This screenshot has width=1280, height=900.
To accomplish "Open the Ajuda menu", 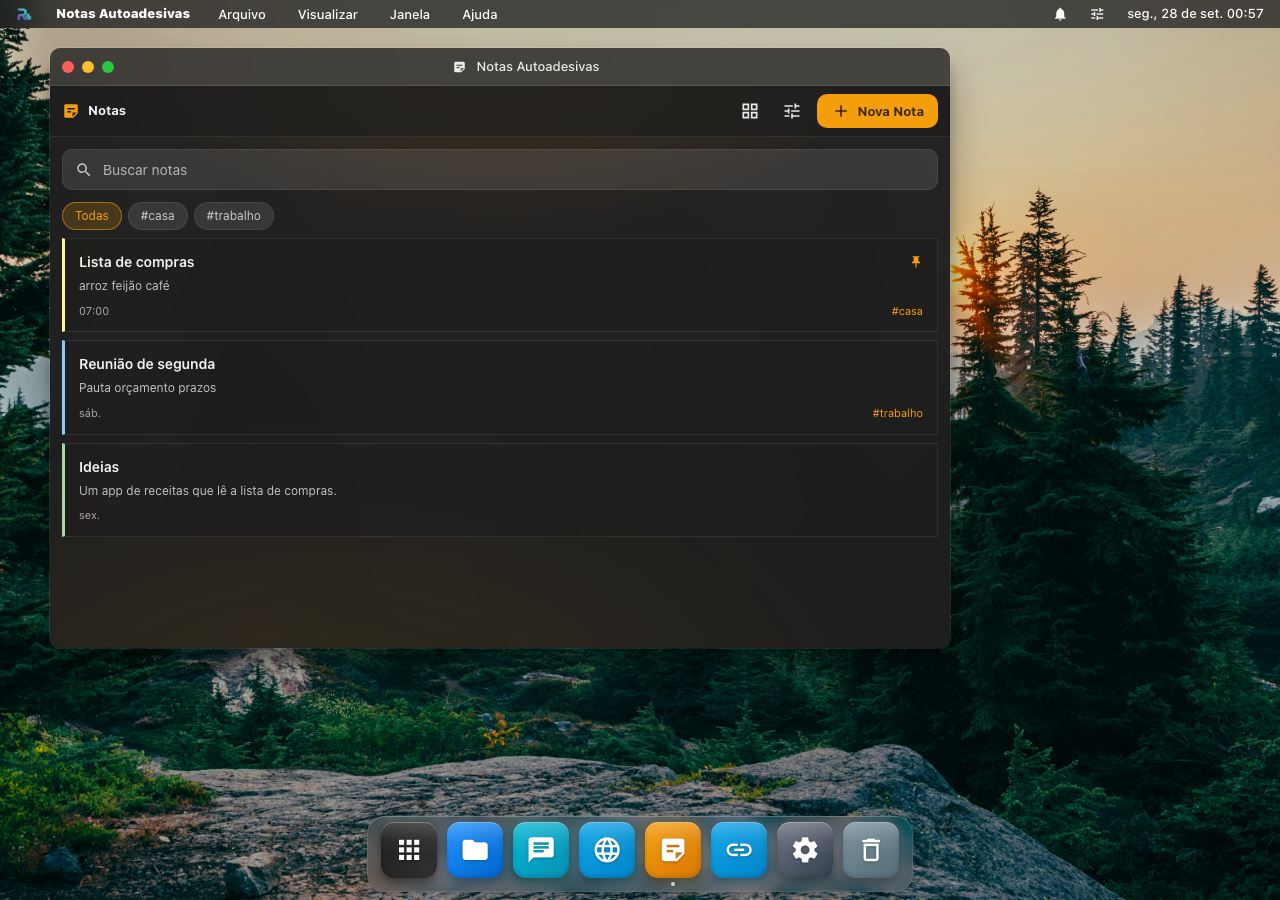I will coord(480,14).
